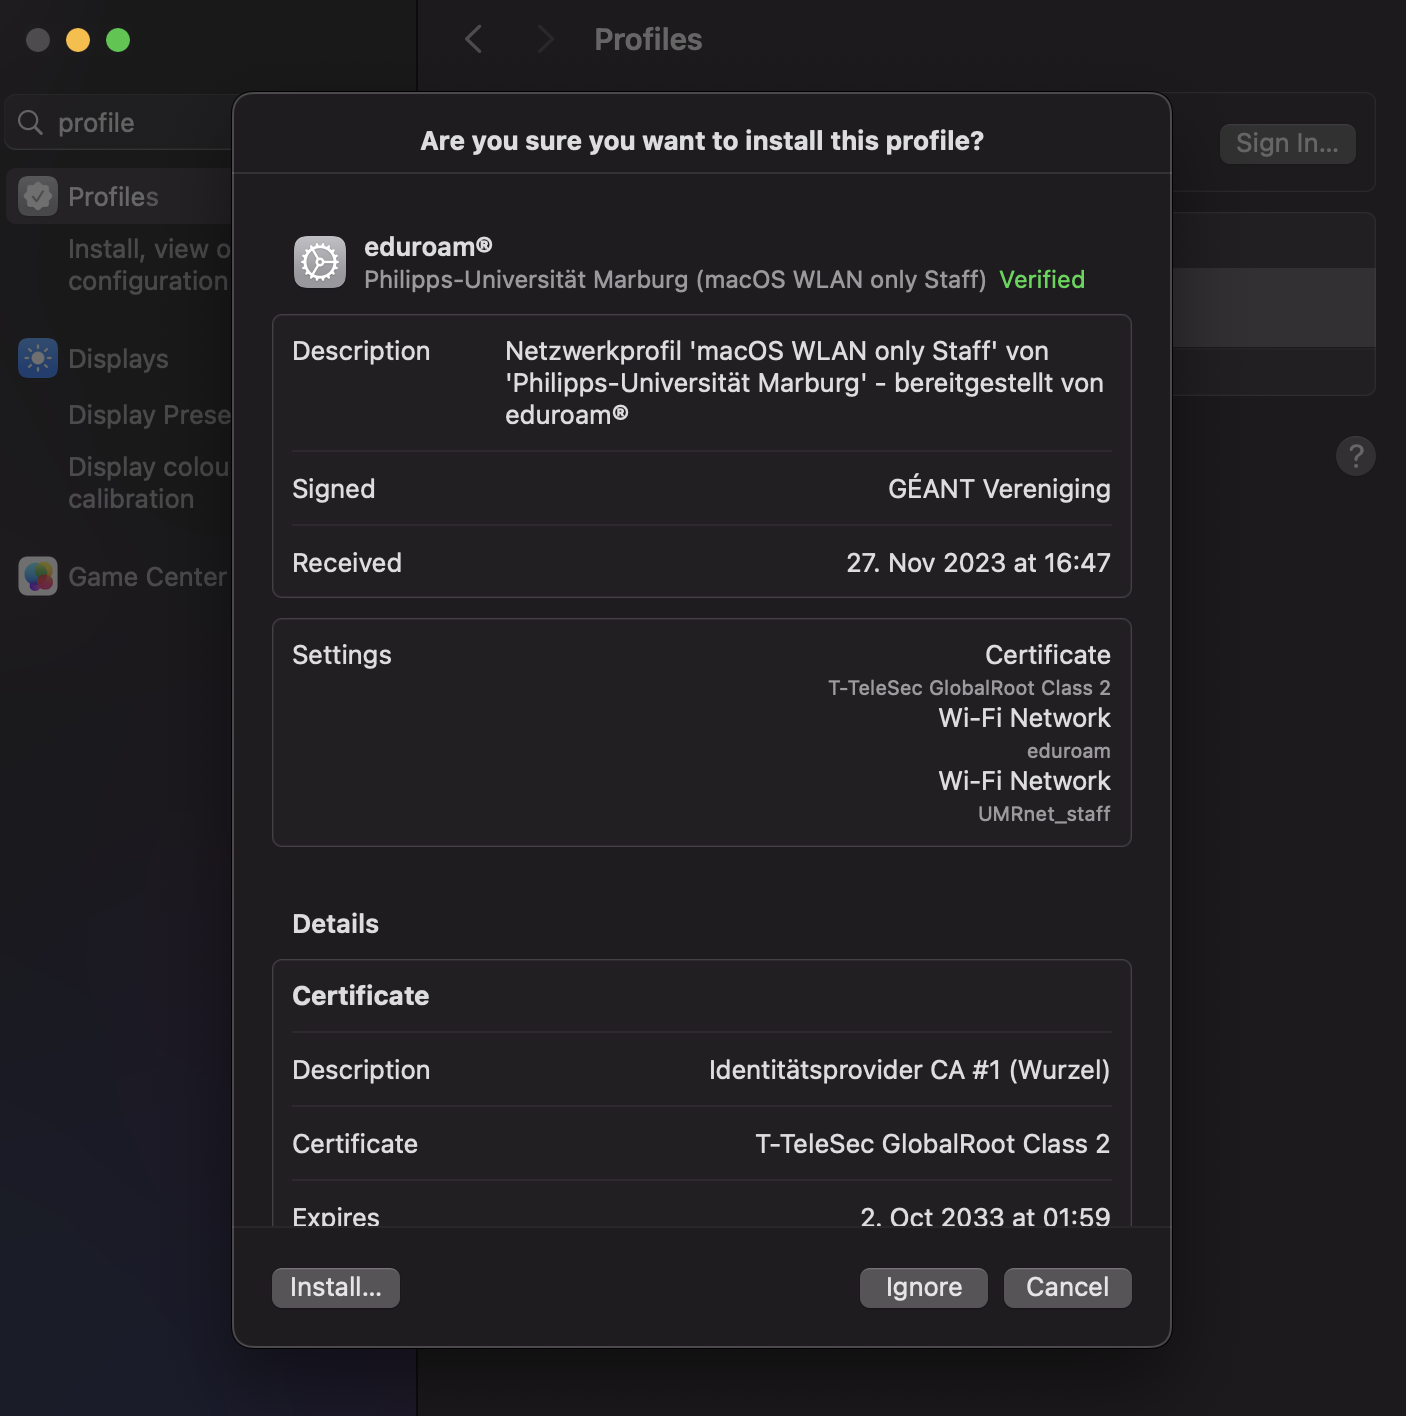Go back with the left chevron
The height and width of the screenshot is (1416, 1406).
click(x=474, y=40)
